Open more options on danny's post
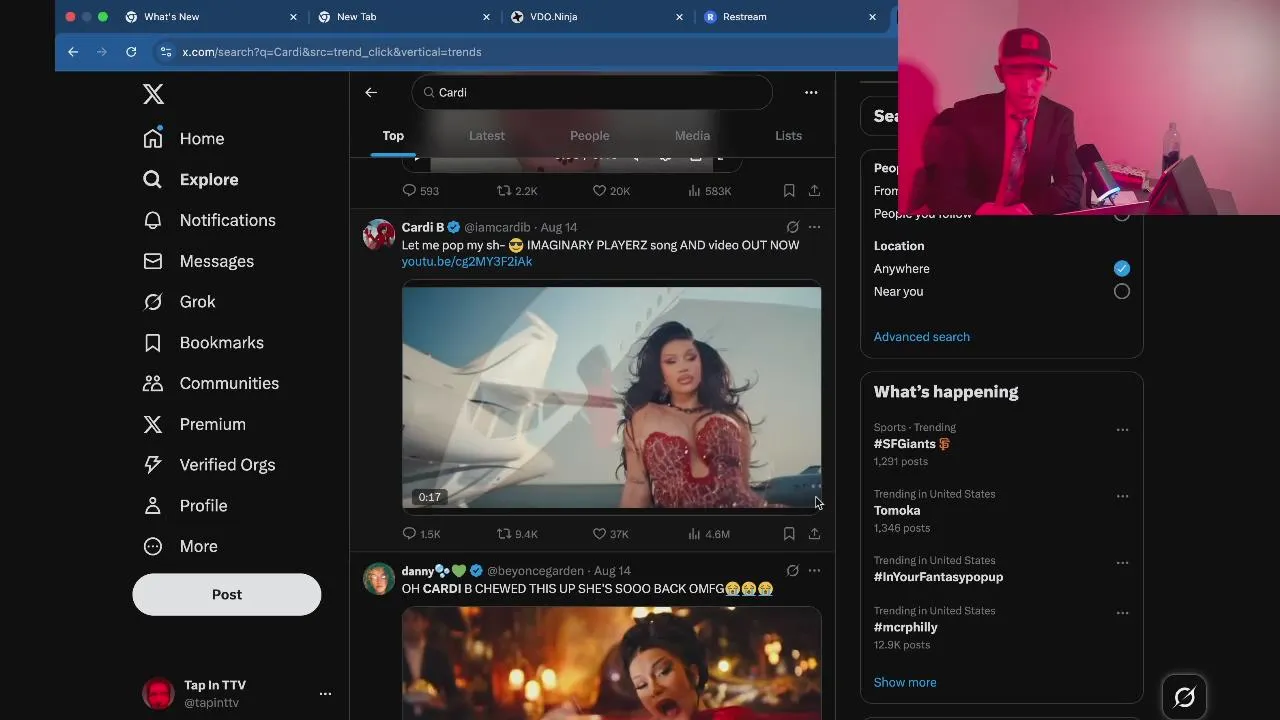Viewport: 1280px width, 720px height. coord(815,571)
